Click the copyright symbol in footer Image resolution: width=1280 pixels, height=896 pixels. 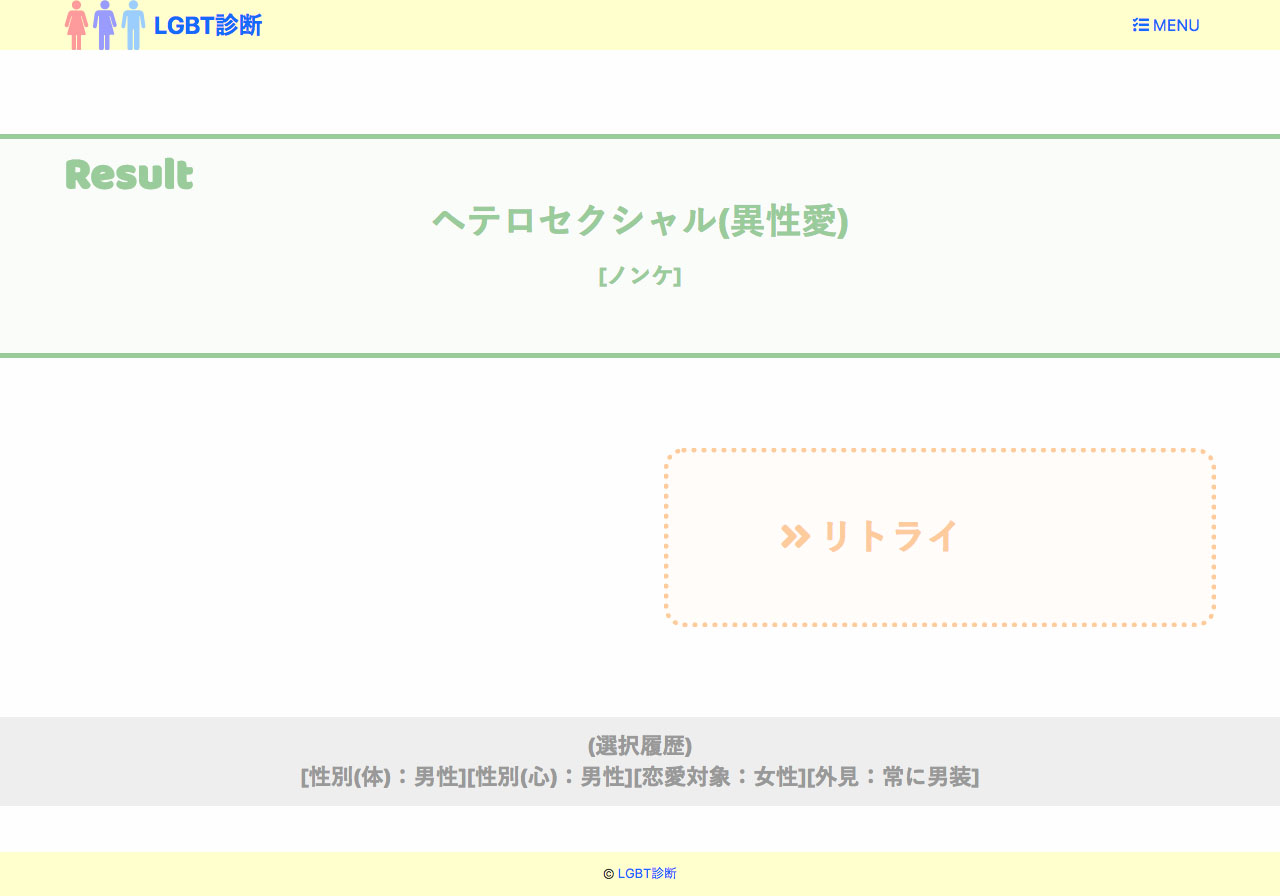pyautogui.click(x=608, y=874)
